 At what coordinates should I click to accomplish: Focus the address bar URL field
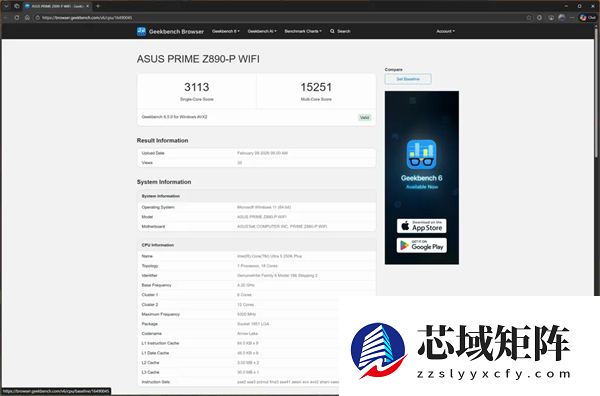(x=281, y=18)
